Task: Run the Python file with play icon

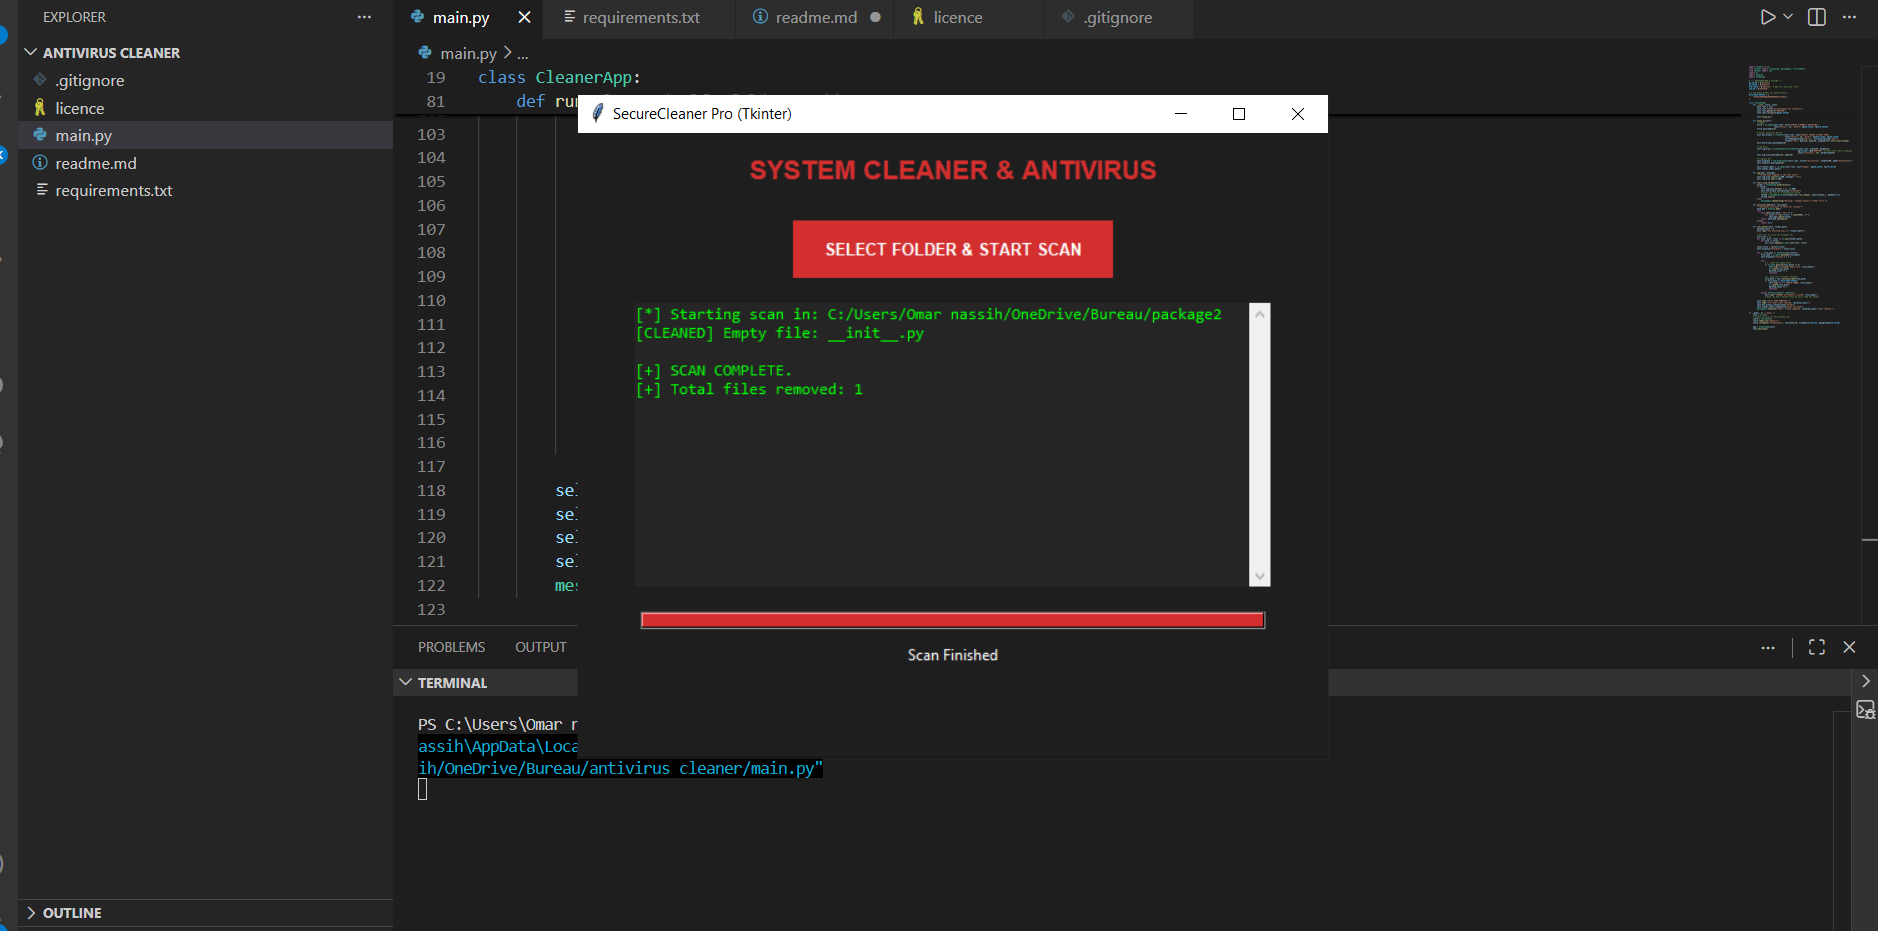Action: 1768,17
